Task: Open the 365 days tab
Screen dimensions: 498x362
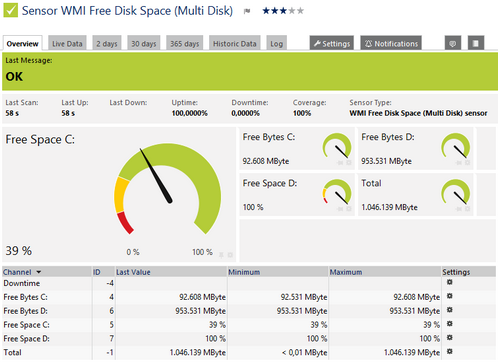Action: [184, 43]
